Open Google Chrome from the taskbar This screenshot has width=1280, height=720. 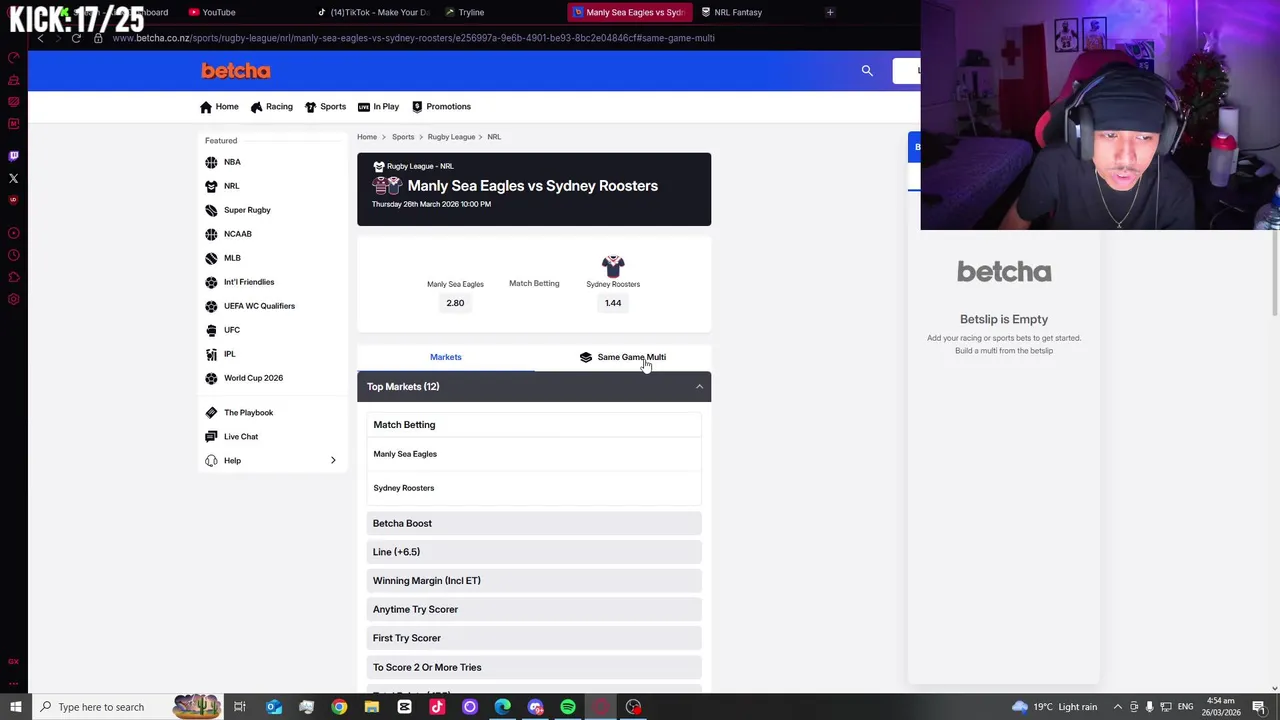[x=339, y=707]
